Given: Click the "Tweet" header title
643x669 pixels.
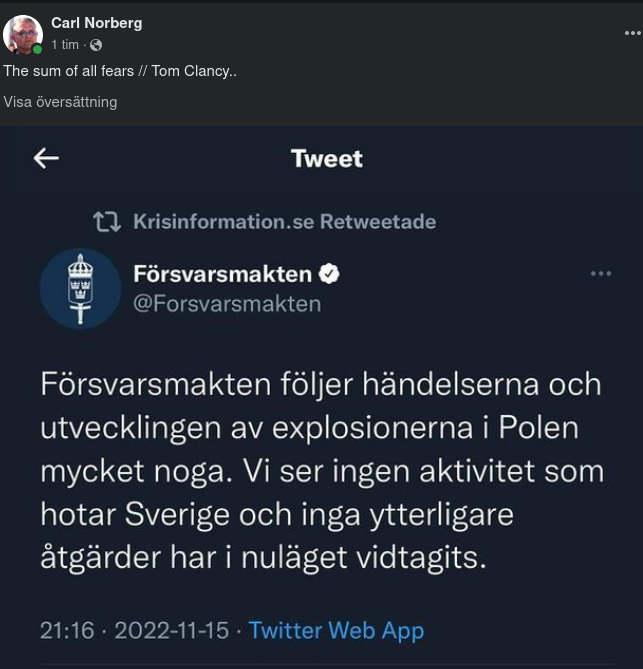Looking at the screenshot, I should tap(326, 158).
